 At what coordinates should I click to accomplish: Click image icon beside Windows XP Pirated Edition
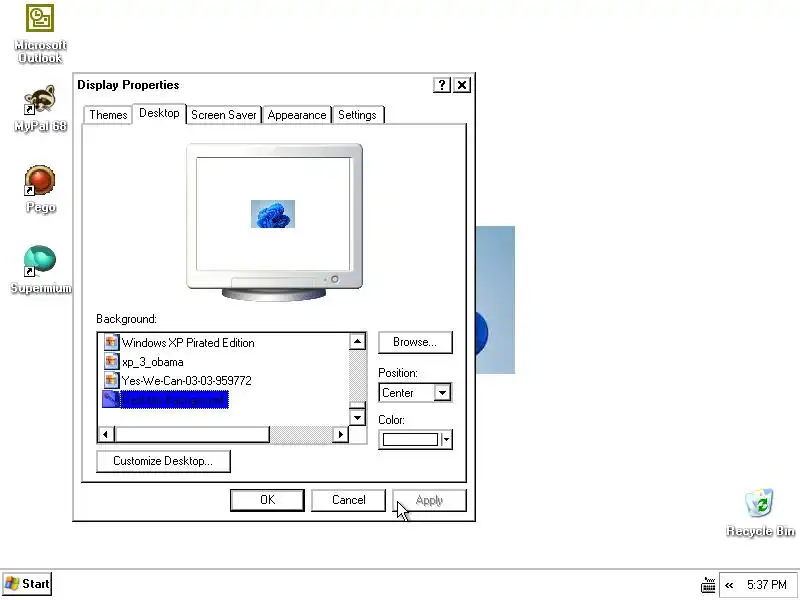tap(111, 342)
